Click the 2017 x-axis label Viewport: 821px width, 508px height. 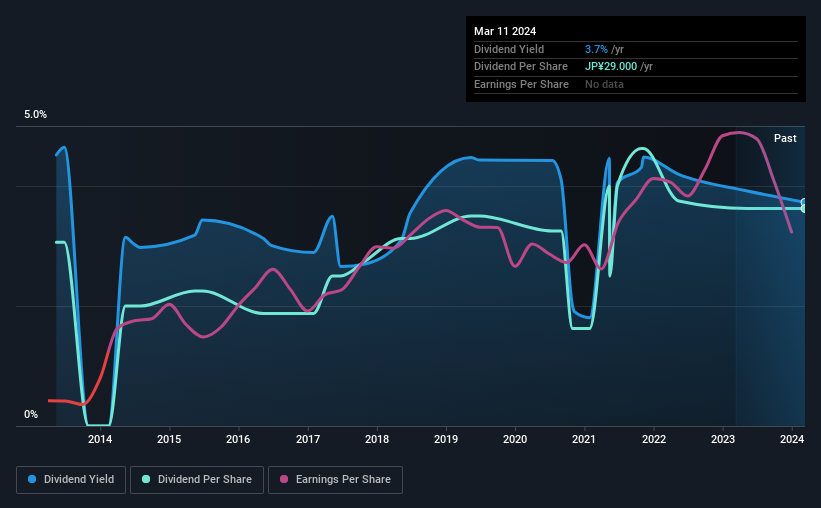308,439
